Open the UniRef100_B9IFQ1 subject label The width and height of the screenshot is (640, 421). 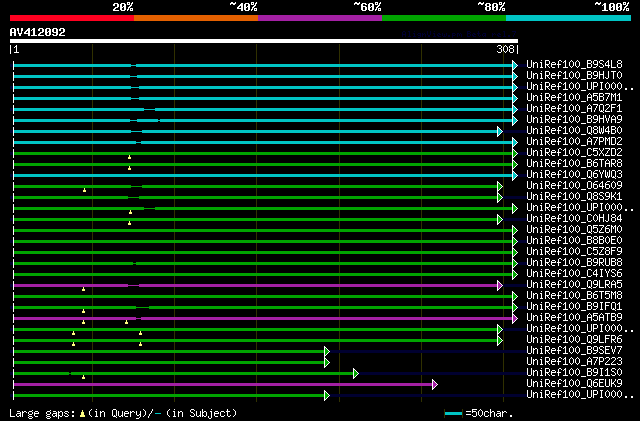(574, 307)
